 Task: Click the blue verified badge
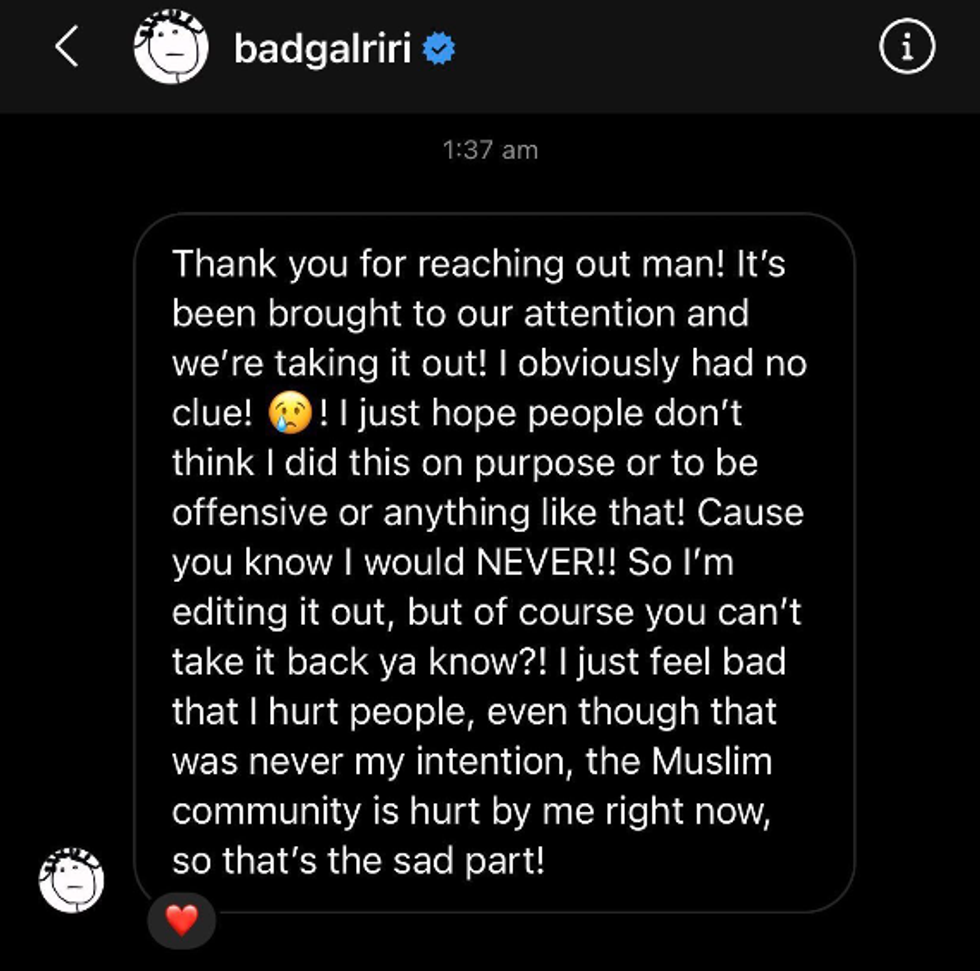(439, 49)
